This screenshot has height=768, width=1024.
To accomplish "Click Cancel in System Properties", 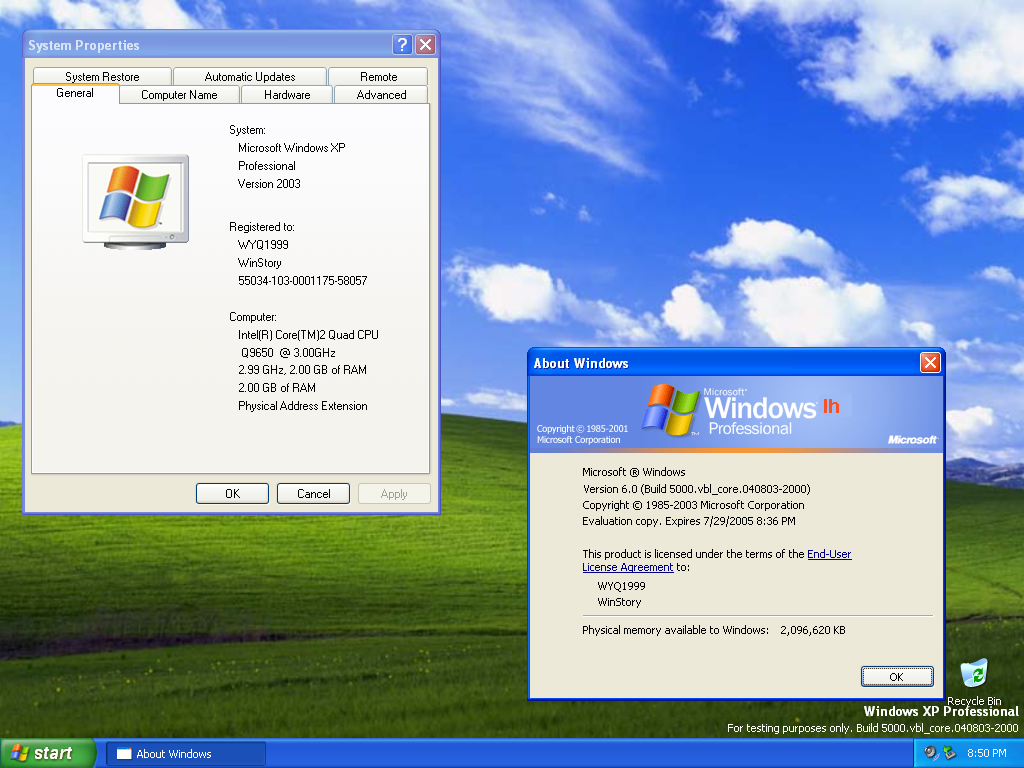I will pos(313,494).
